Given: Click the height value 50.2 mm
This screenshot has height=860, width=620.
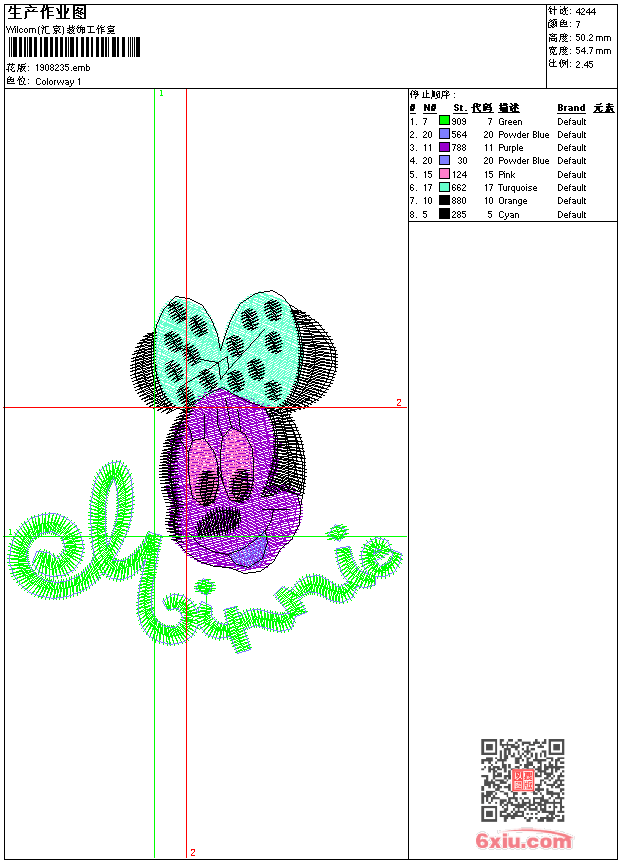Looking at the screenshot, I should point(593,38).
